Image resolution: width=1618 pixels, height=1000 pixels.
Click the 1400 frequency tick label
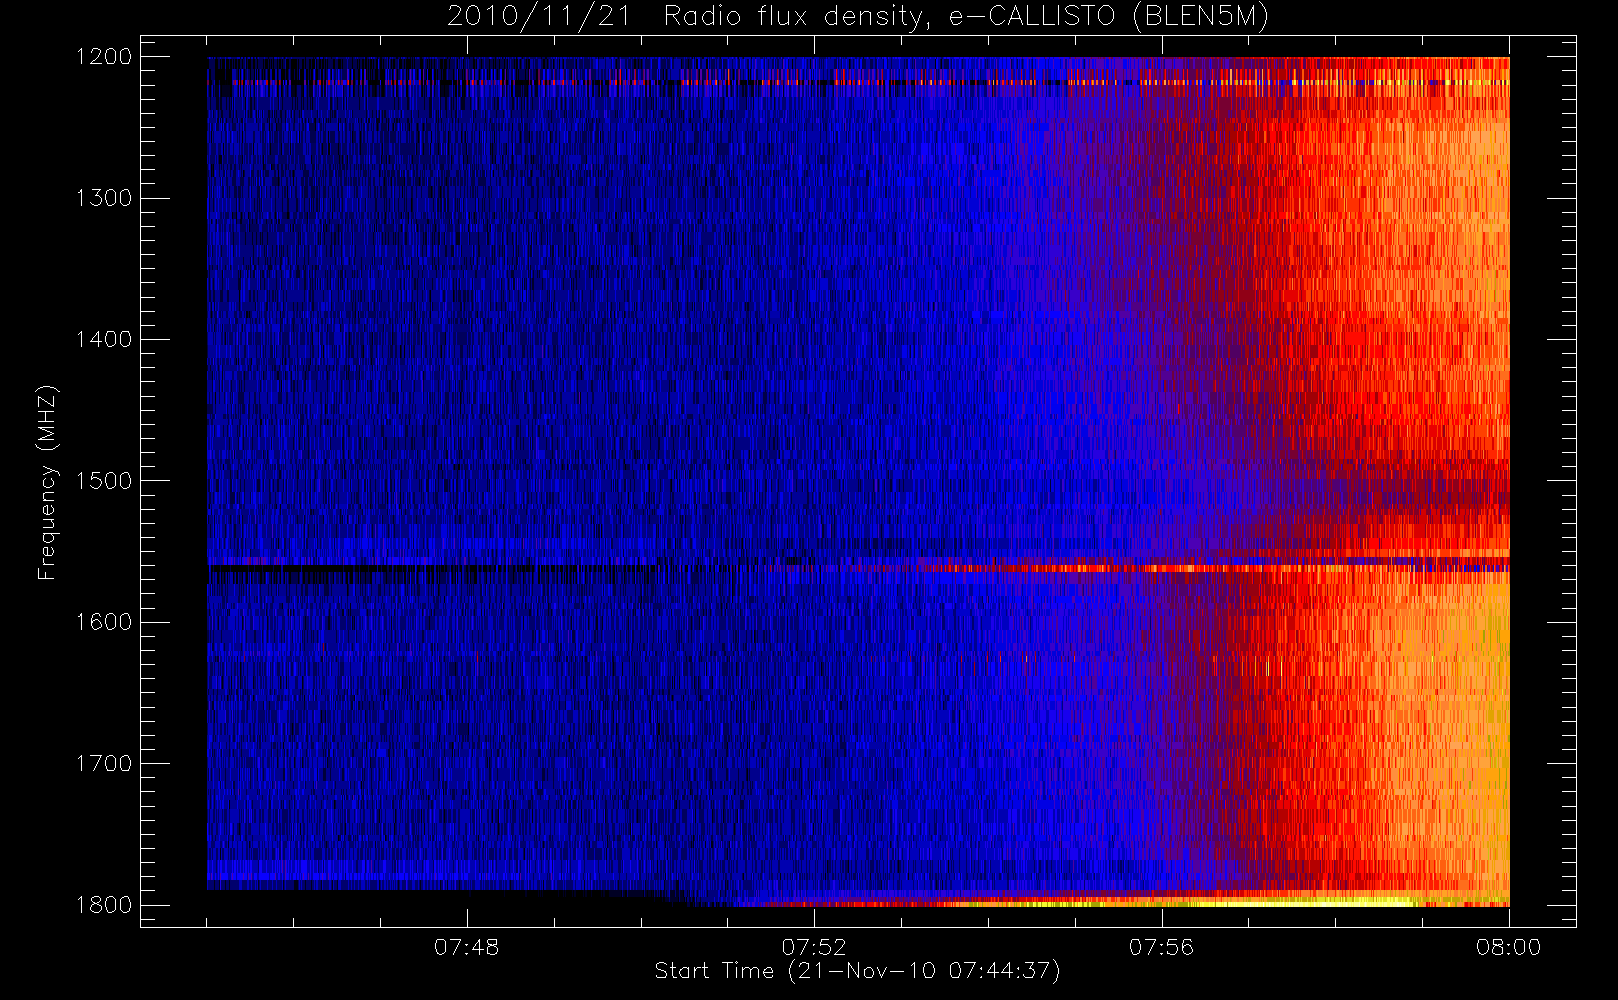tap(104, 340)
